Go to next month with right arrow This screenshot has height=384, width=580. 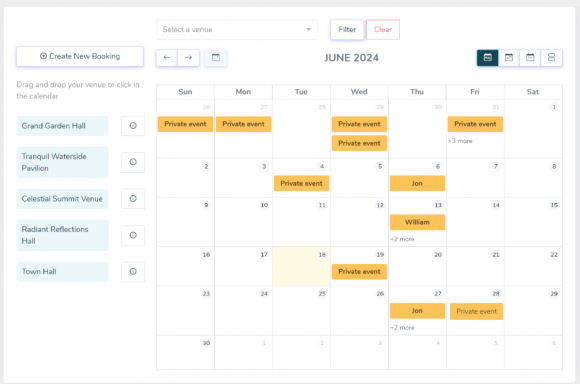pos(188,57)
